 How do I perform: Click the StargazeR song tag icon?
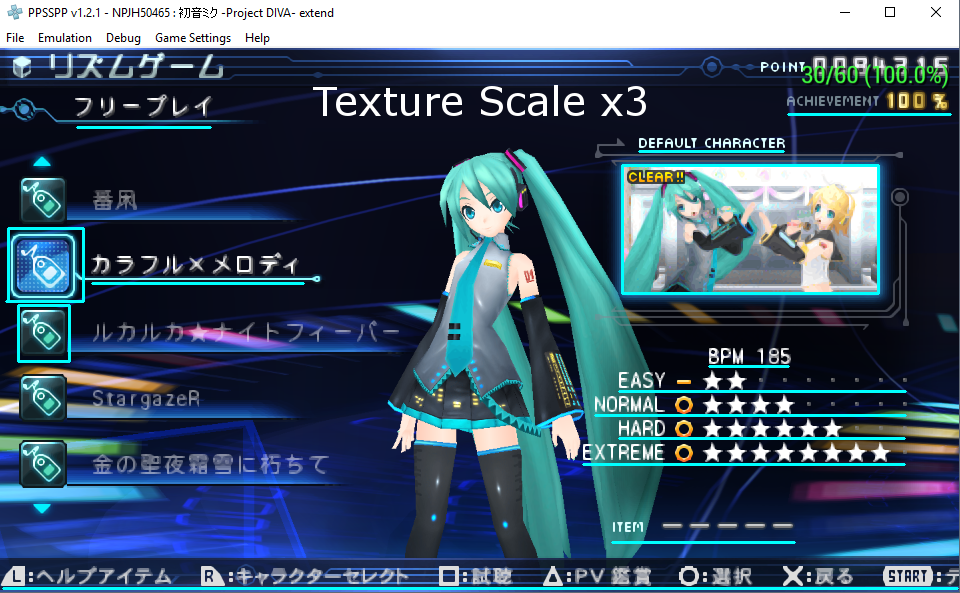pyautogui.click(x=43, y=398)
